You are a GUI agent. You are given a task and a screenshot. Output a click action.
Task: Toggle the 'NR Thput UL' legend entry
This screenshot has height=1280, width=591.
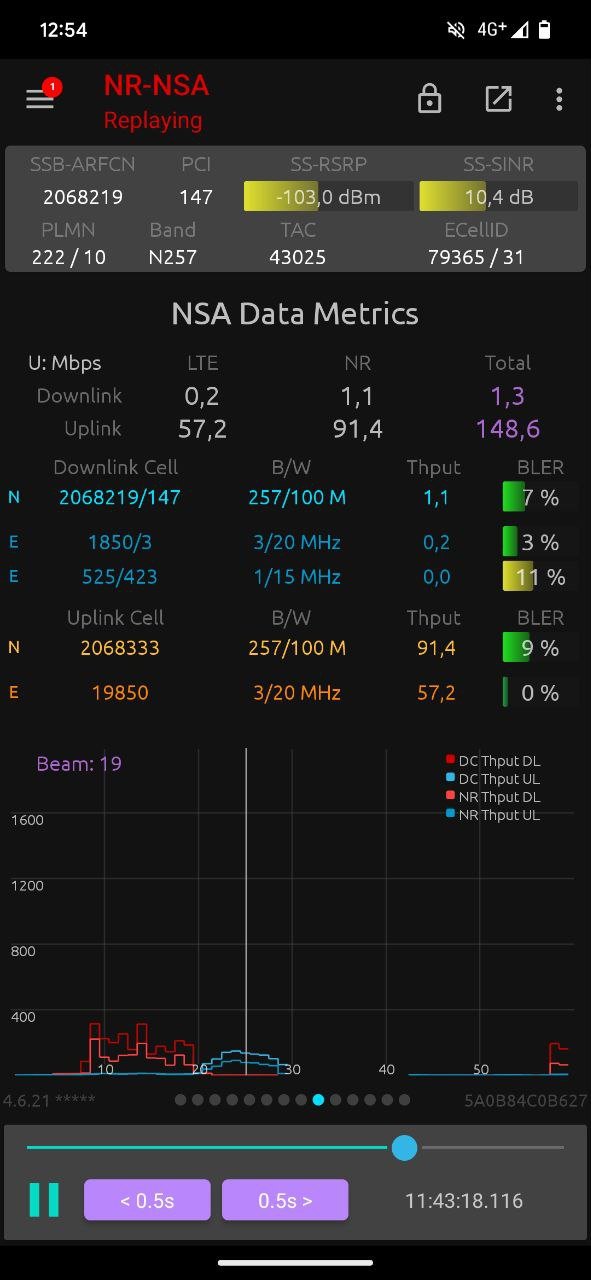click(493, 815)
